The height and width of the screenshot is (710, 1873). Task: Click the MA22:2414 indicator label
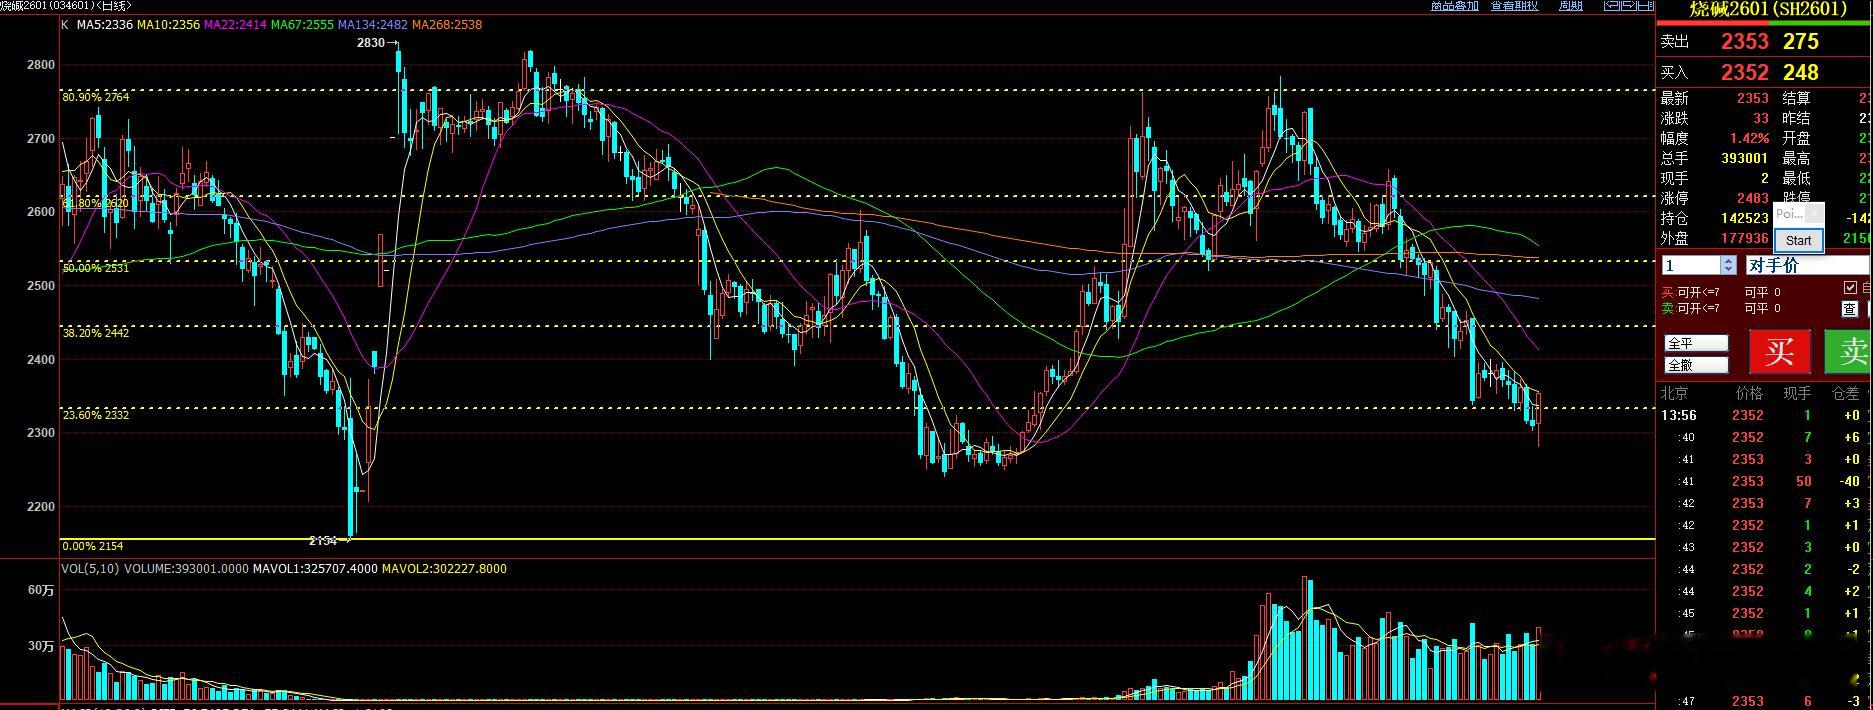(235, 25)
